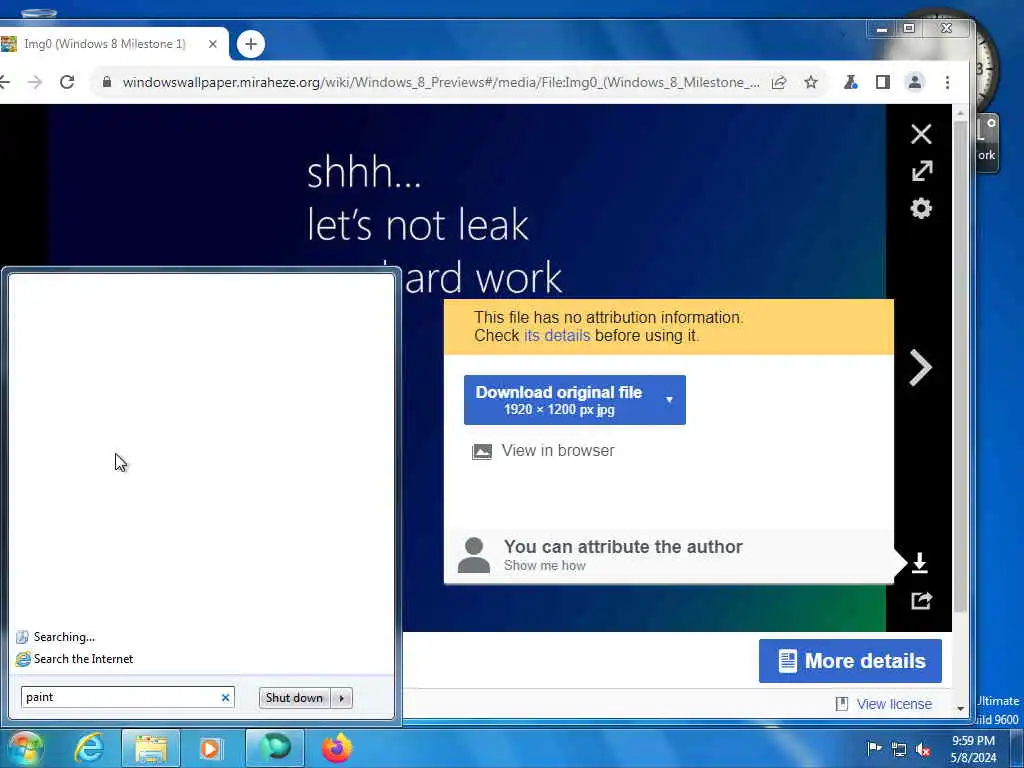Open the View license link
This screenshot has width=1024, height=768.
click(x=894, y=704)
